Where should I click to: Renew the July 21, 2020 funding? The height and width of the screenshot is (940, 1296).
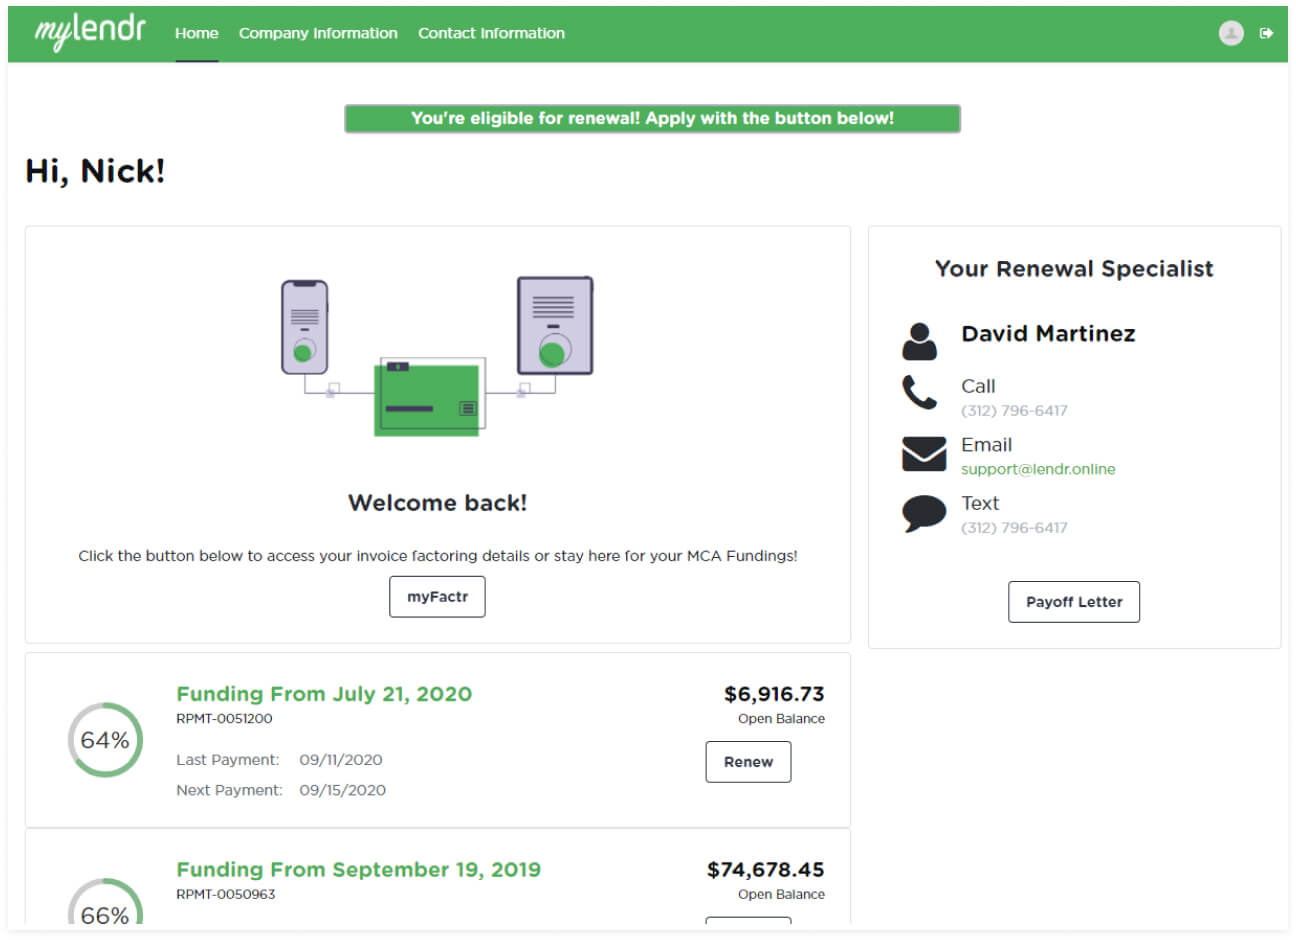748,761
